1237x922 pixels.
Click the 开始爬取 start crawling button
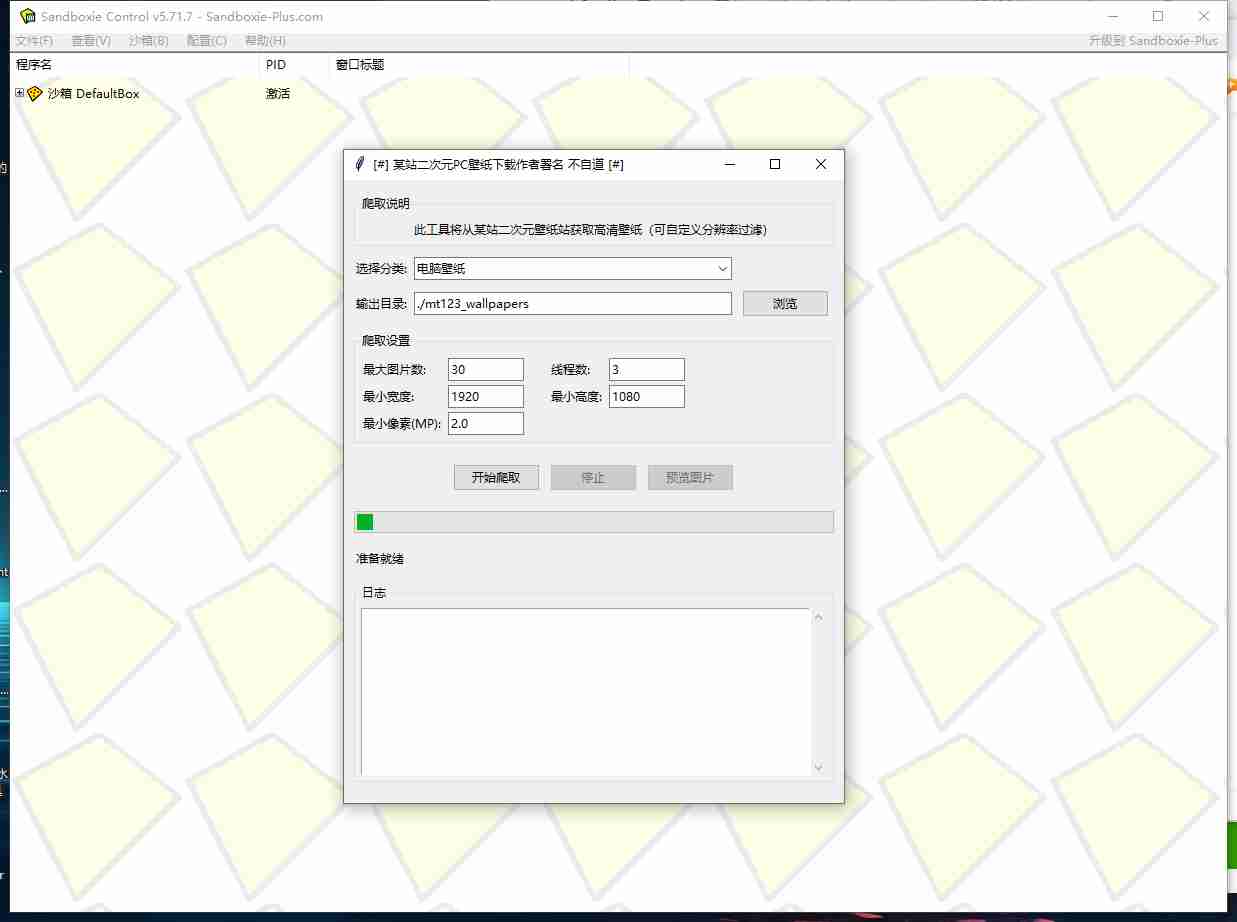coord(496,477)
